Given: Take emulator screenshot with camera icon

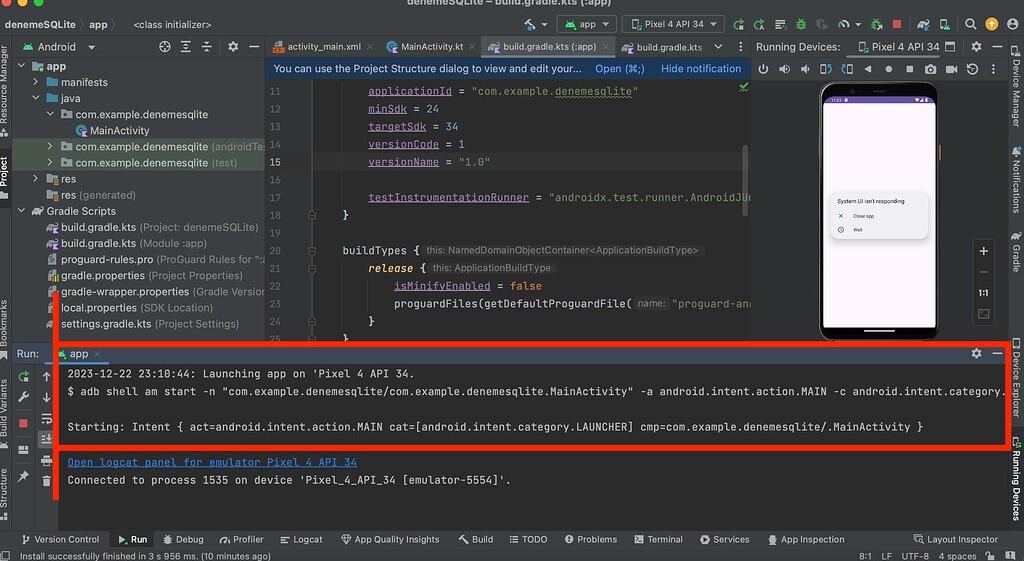Looking at the screenshot, I should pyautogui.click(x=931, y=69).
